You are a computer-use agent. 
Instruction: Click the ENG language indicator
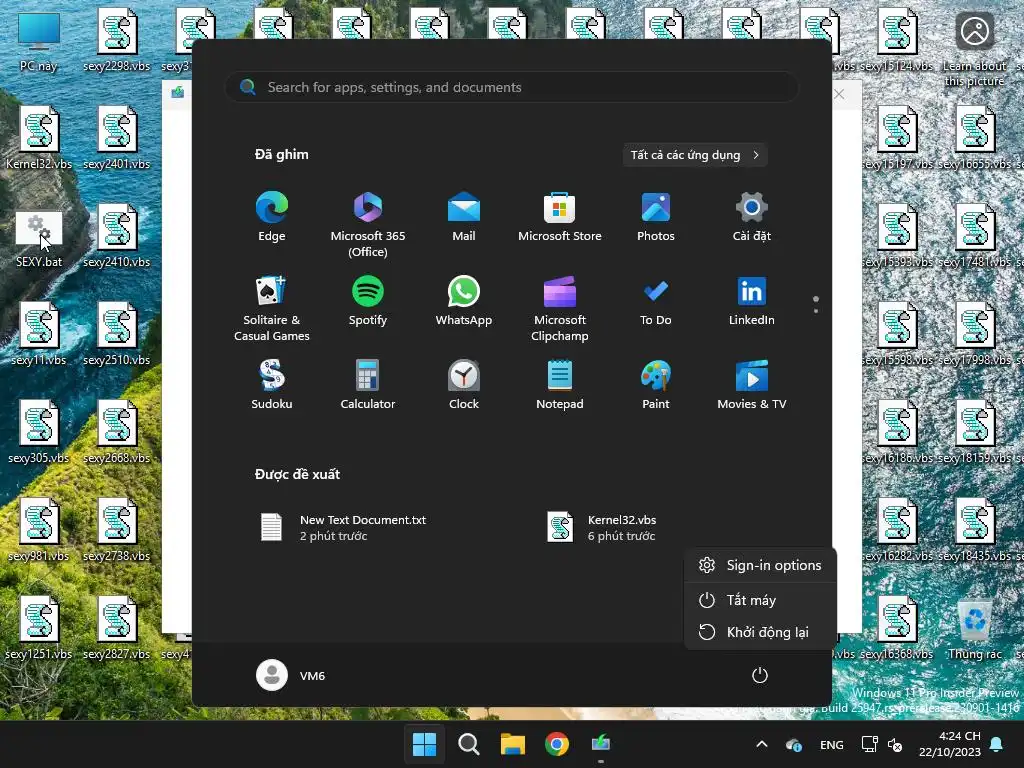tap(831, 744)
